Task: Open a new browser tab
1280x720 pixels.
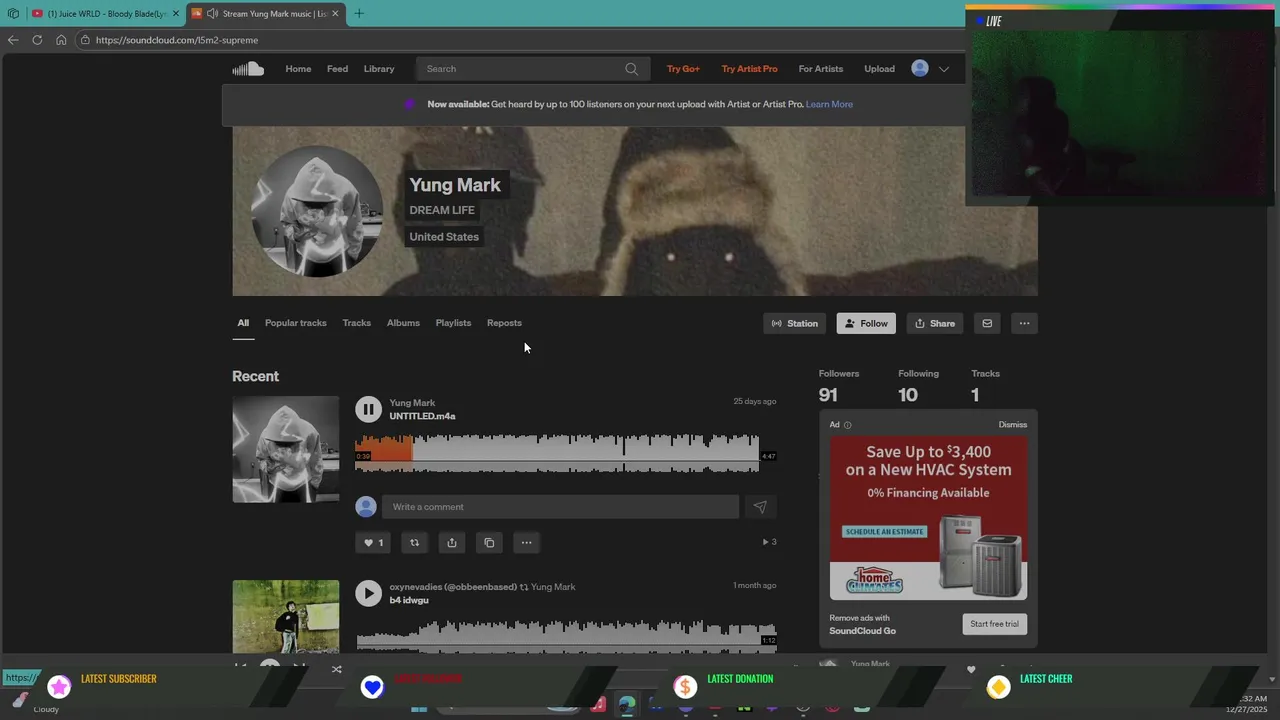Action: [359, 14]
